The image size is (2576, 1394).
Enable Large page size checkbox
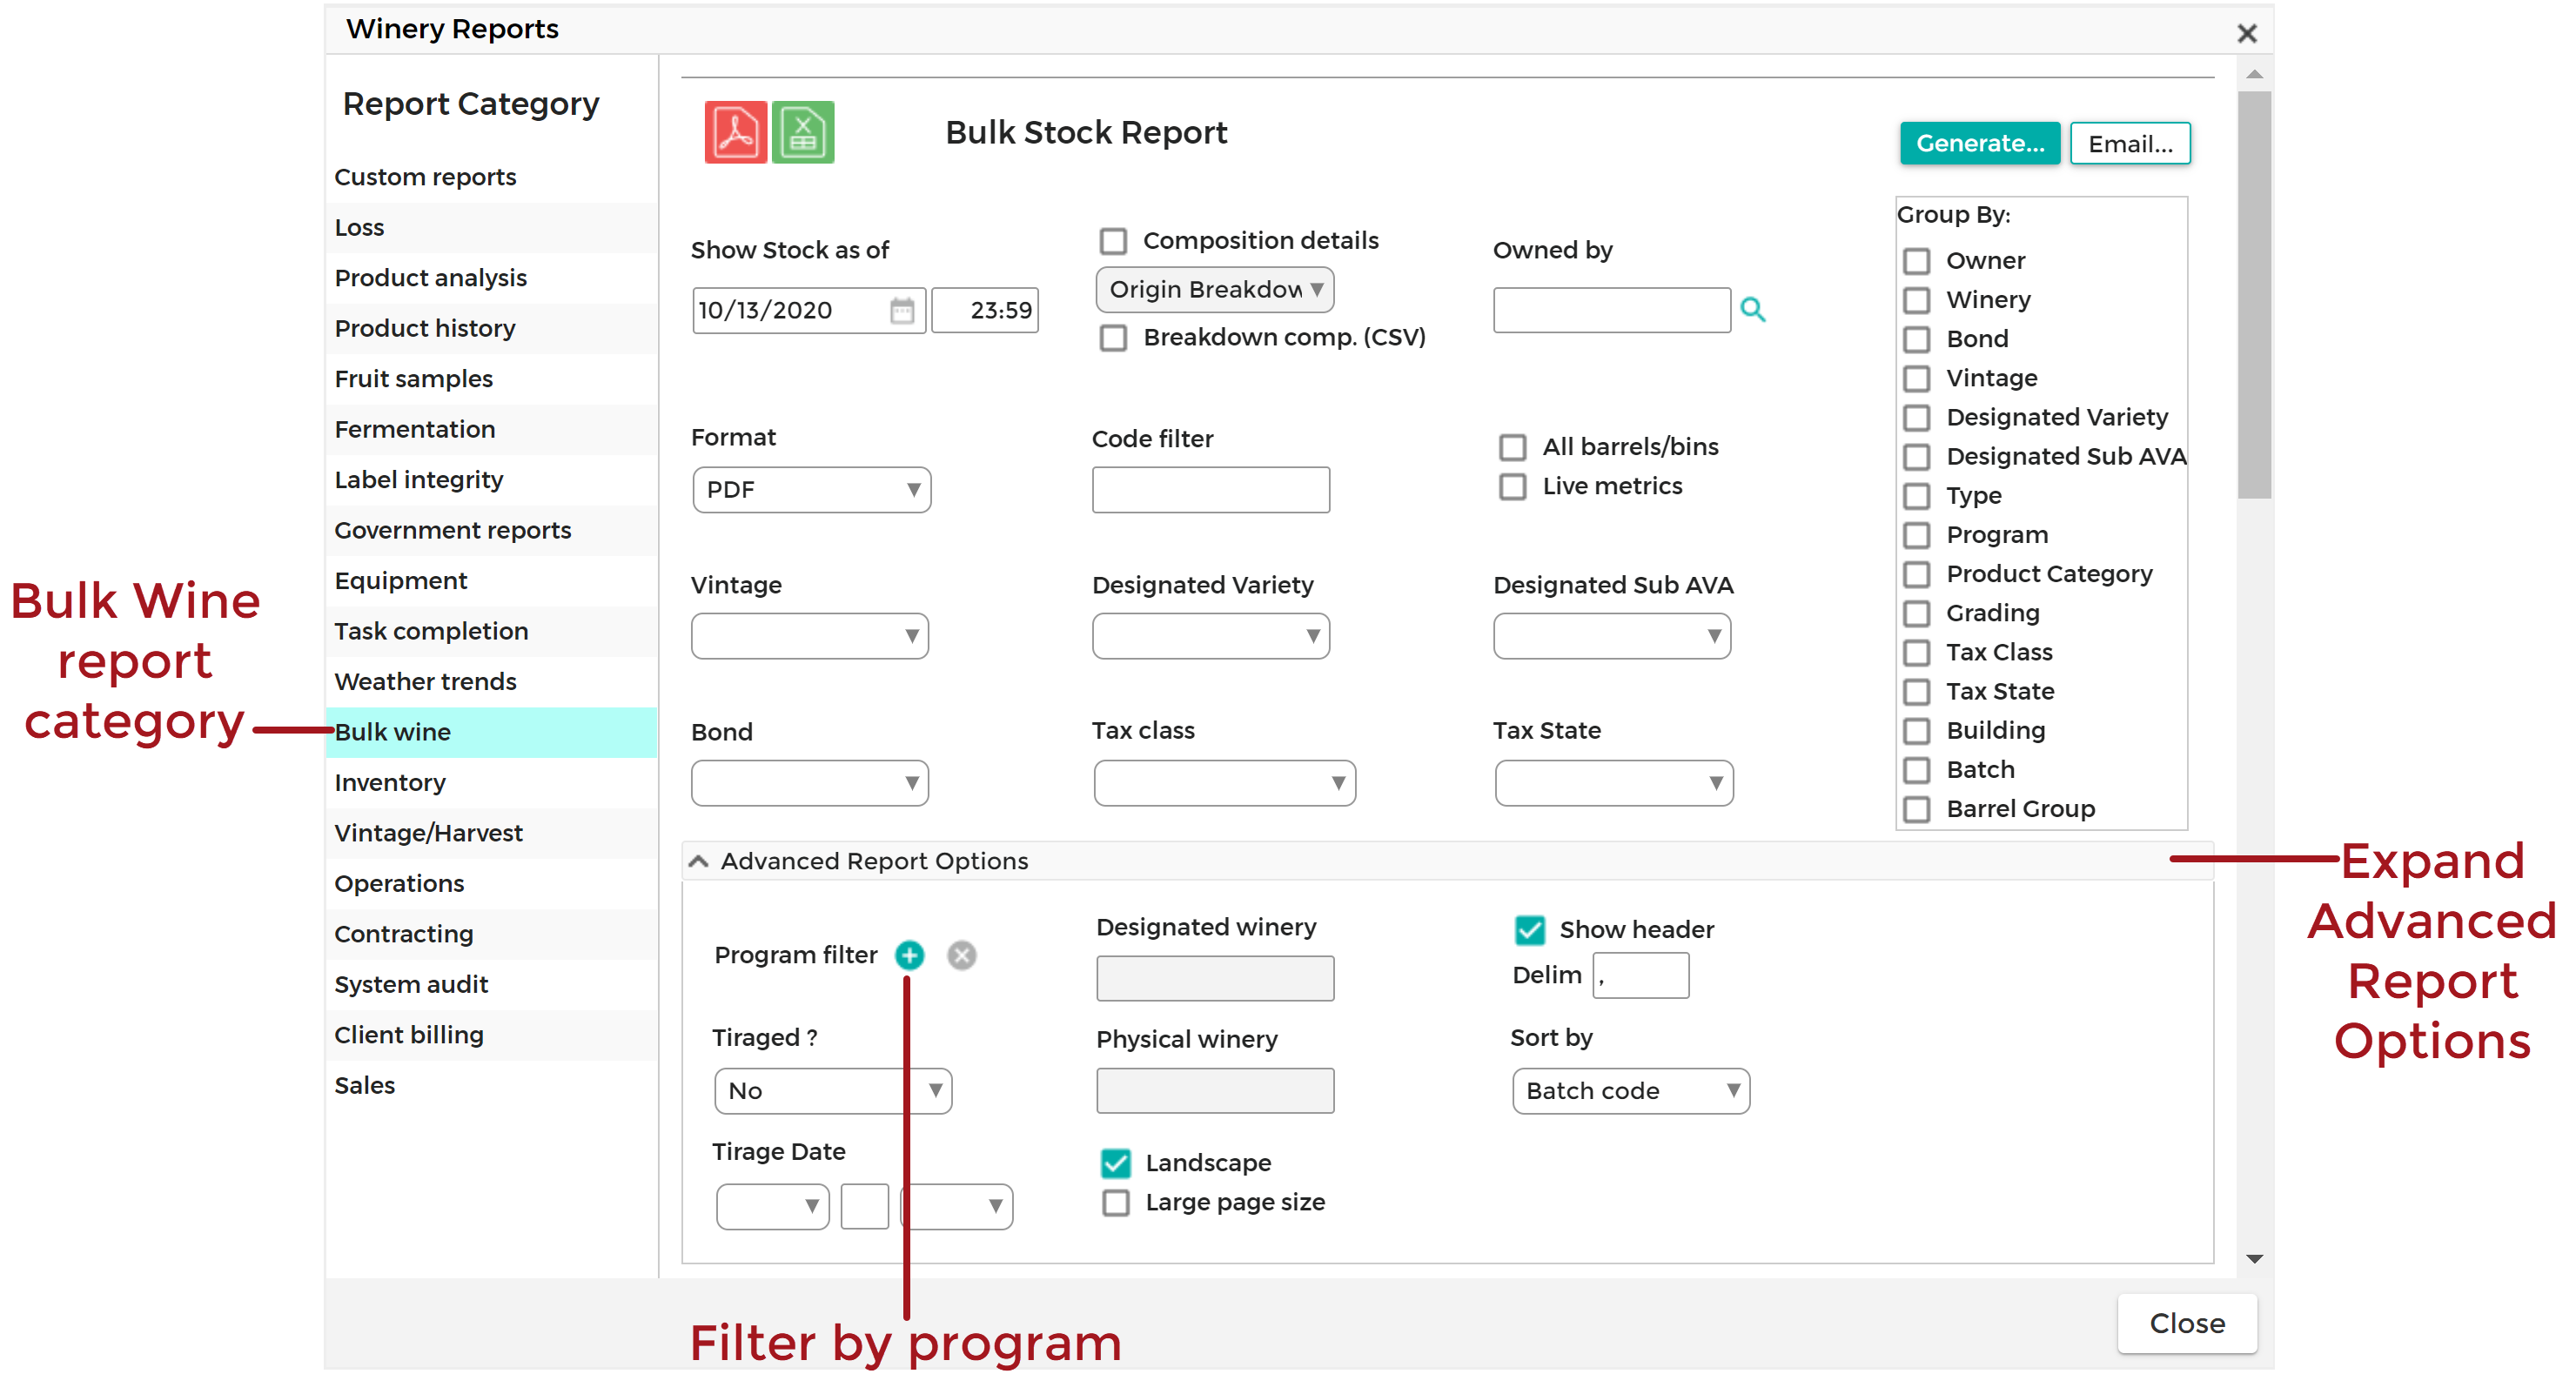[x=1115, y=1203]
